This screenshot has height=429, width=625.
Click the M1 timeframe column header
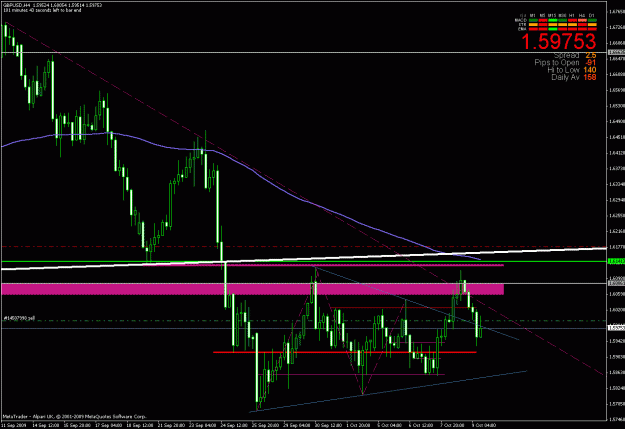pos(533,16)
